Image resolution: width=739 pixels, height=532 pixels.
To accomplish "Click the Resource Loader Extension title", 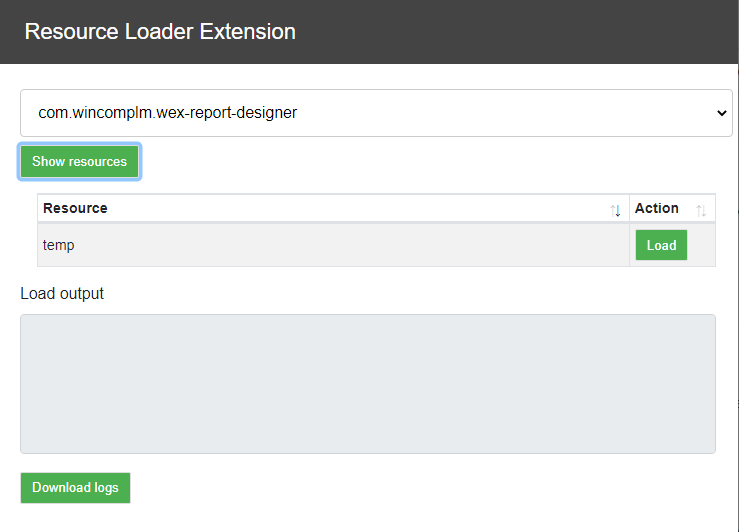I will (x=160, y=32).
